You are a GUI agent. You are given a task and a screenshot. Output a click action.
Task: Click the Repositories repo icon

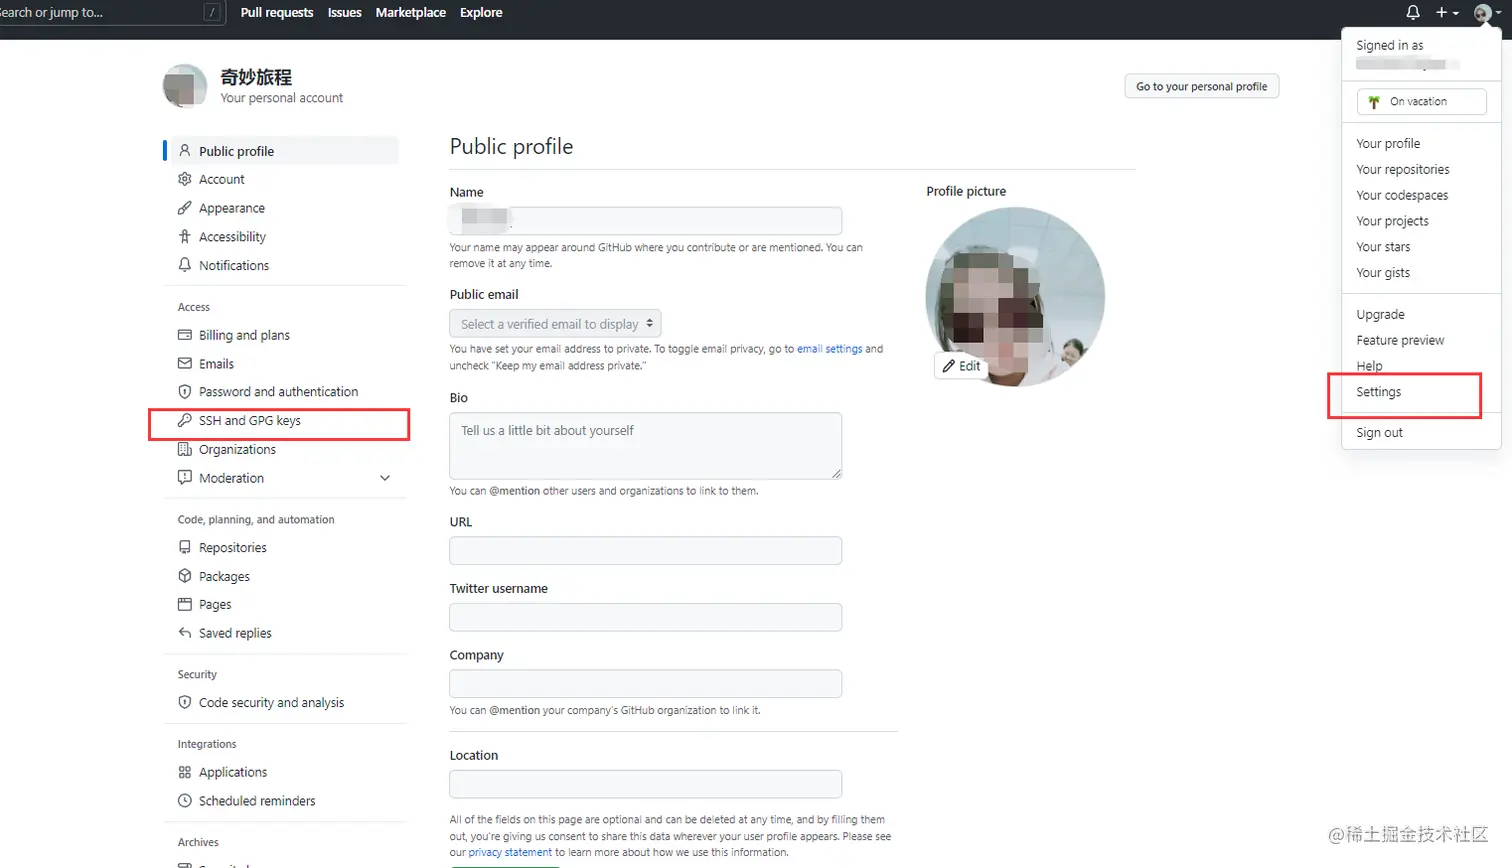coord(184,548)
